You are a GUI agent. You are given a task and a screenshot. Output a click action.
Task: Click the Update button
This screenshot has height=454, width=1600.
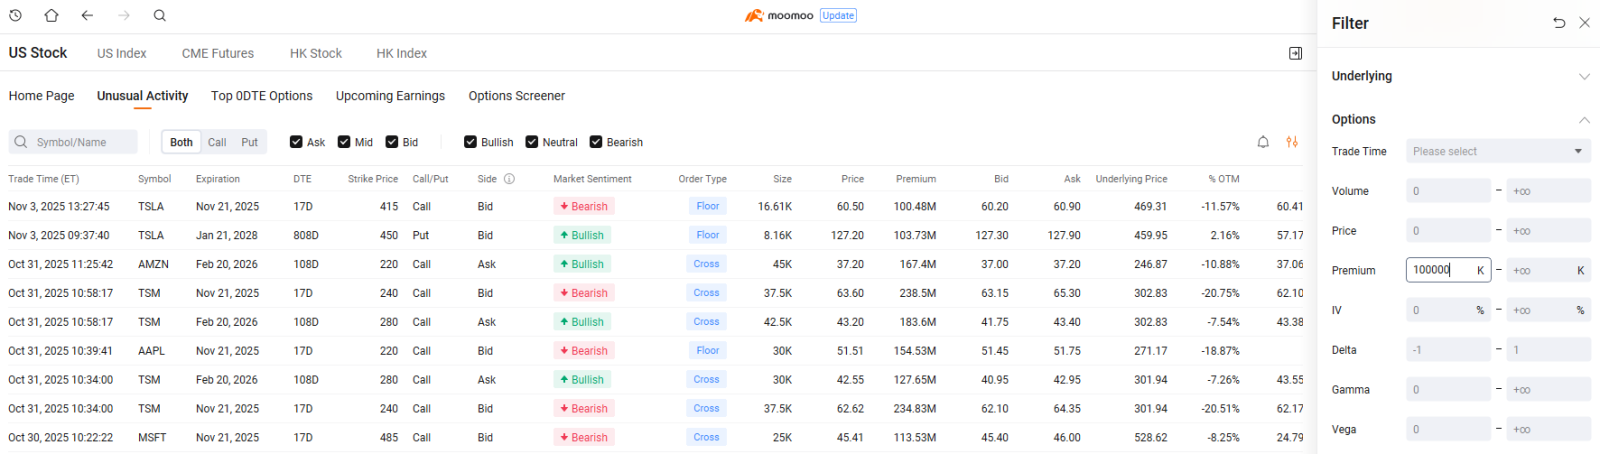pyautogui.click(x=838, y=15)
